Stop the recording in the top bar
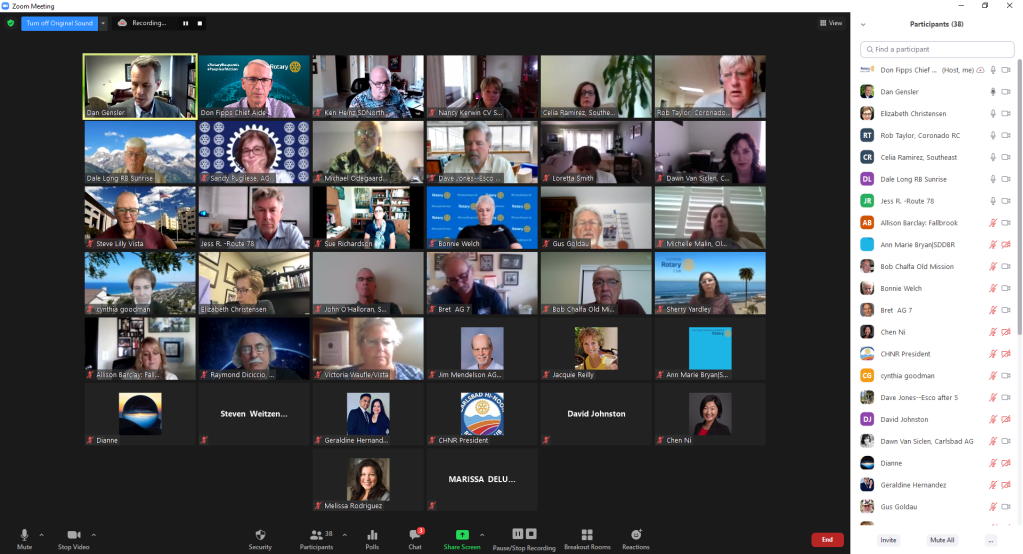This screenshot has width=1023, height=554. (200, 22)
